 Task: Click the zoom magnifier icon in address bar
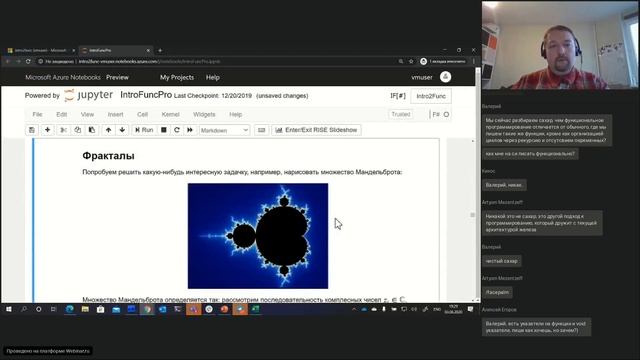click(401, 61)
